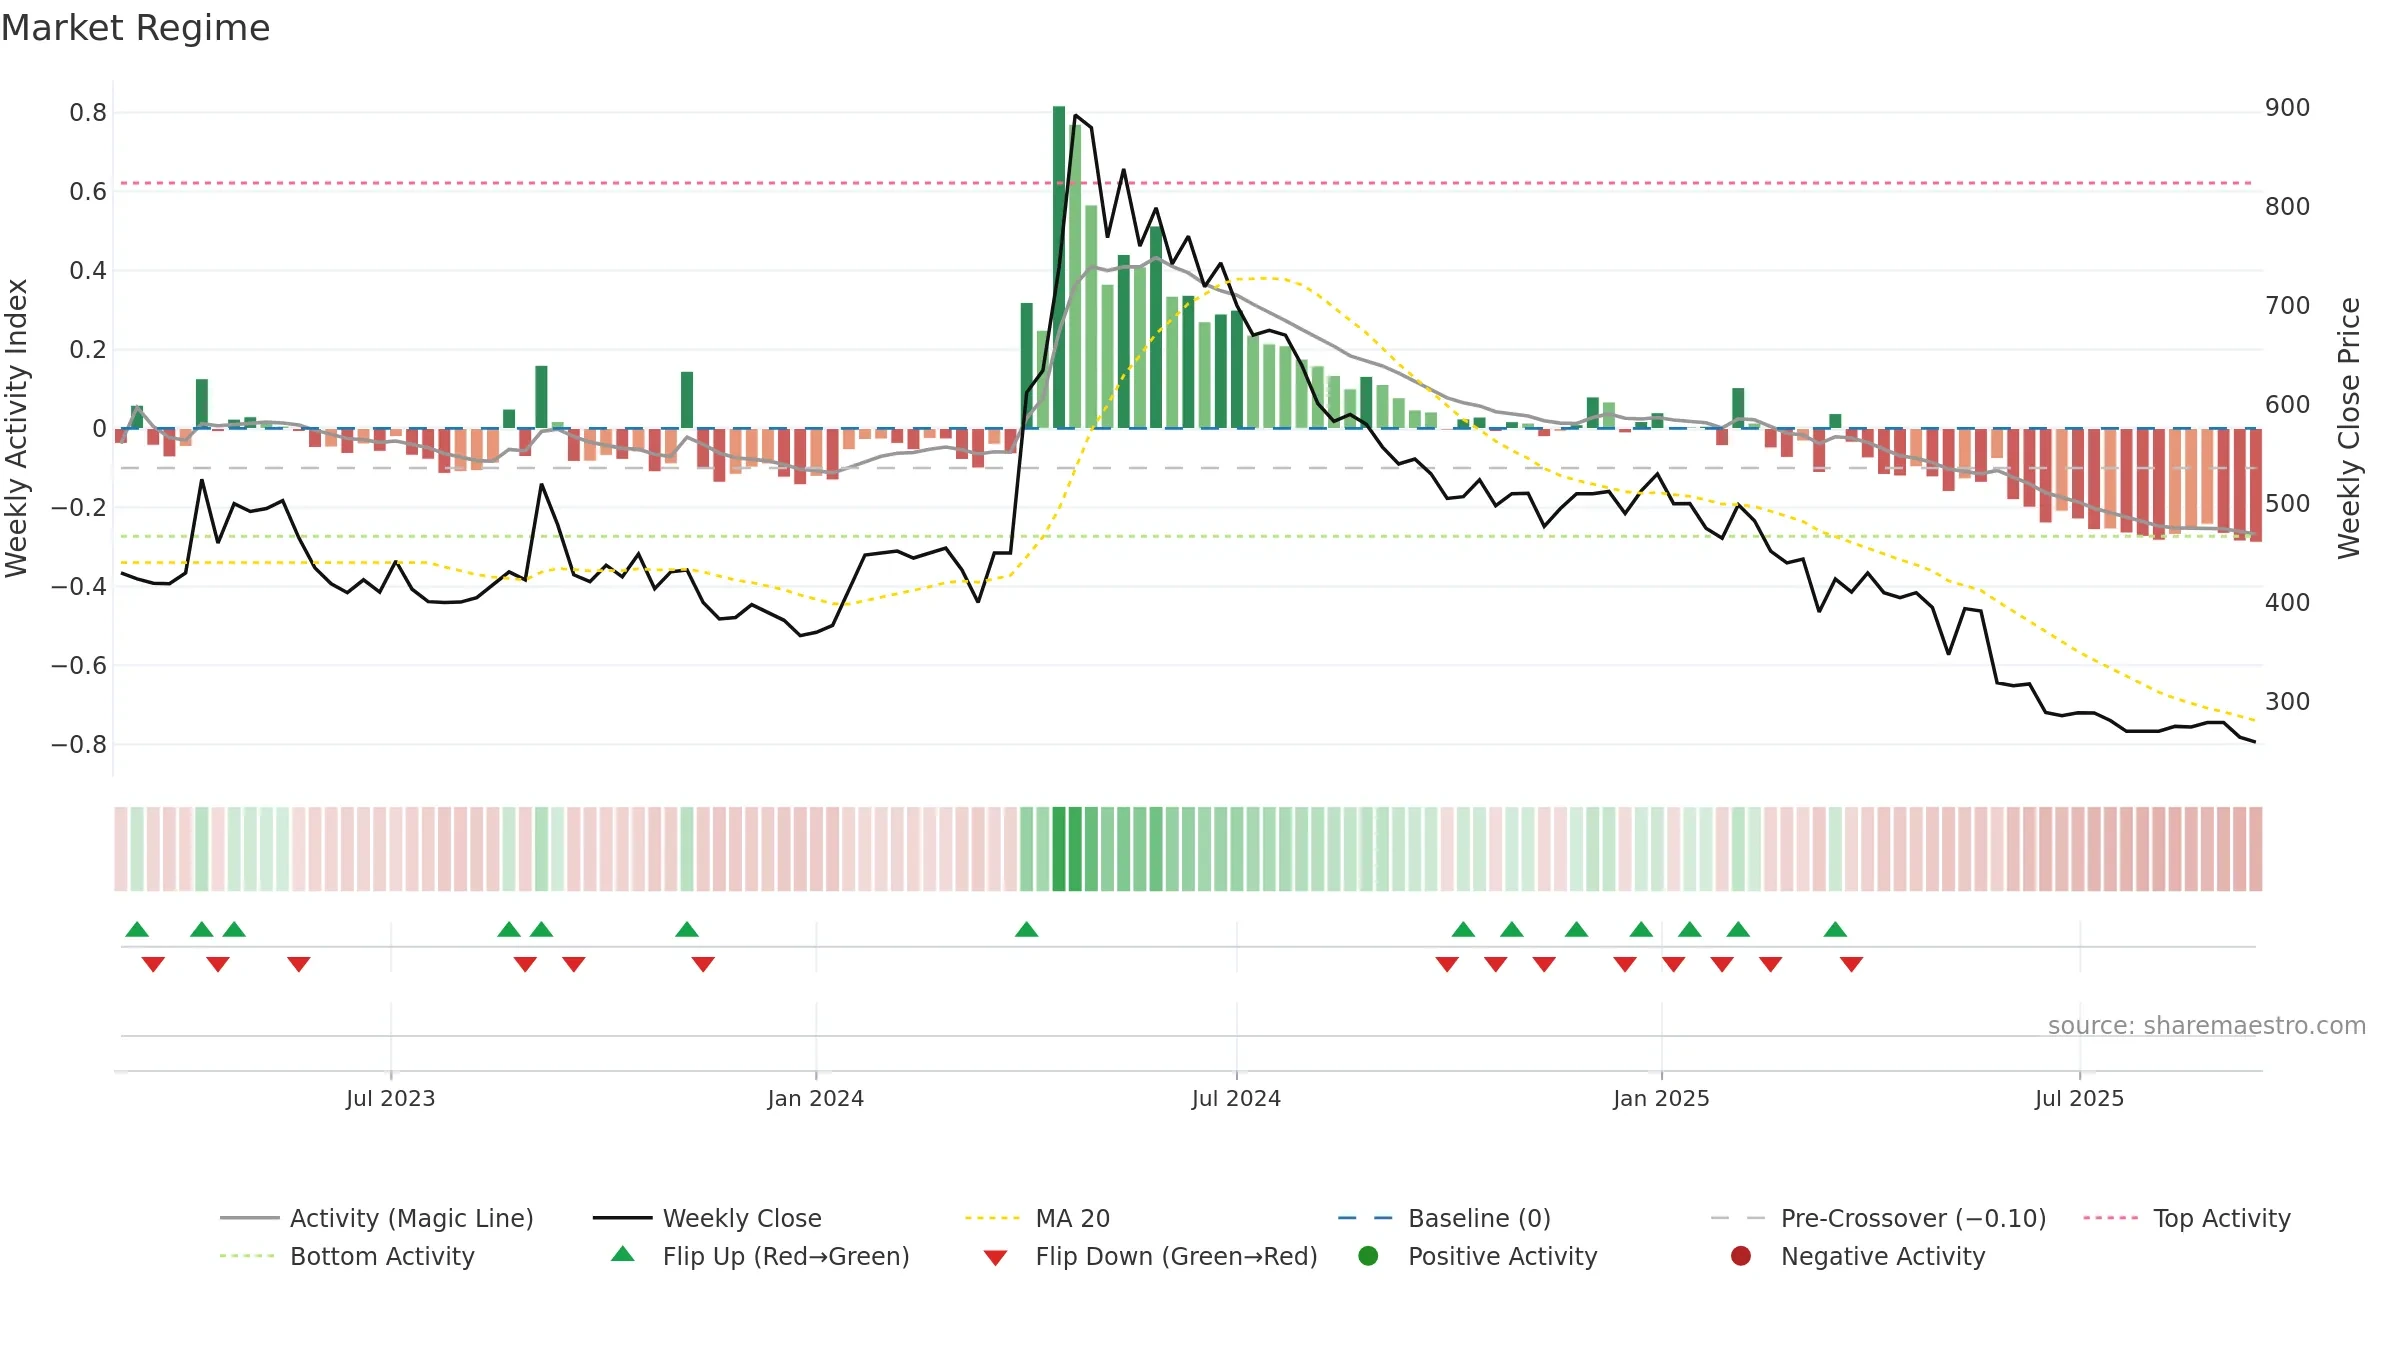
Task: Toggle the Bottom Activity legend entry
Action: [347, 1256]
